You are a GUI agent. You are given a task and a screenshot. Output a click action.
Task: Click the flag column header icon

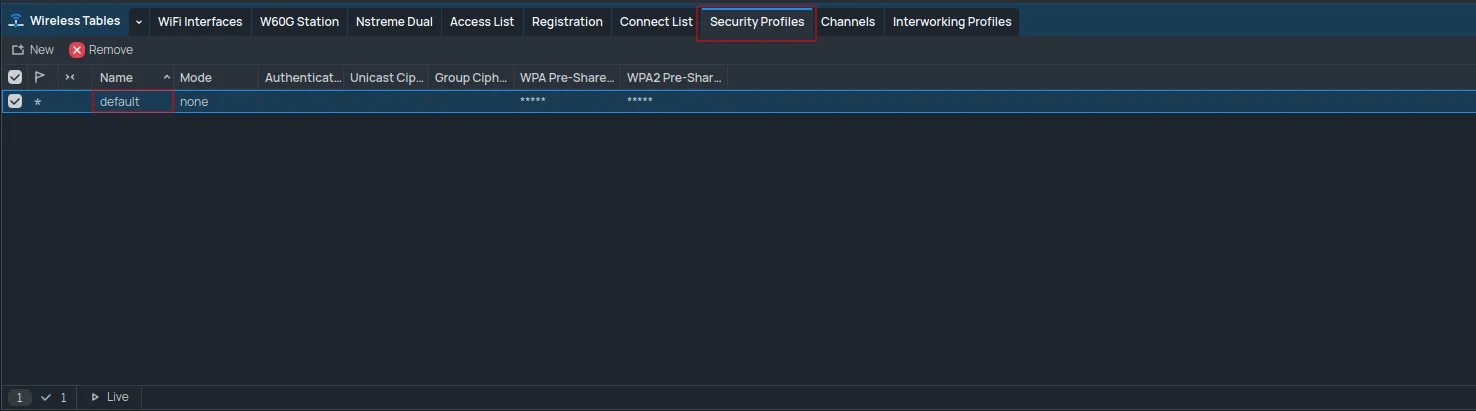tap(40, 77)
